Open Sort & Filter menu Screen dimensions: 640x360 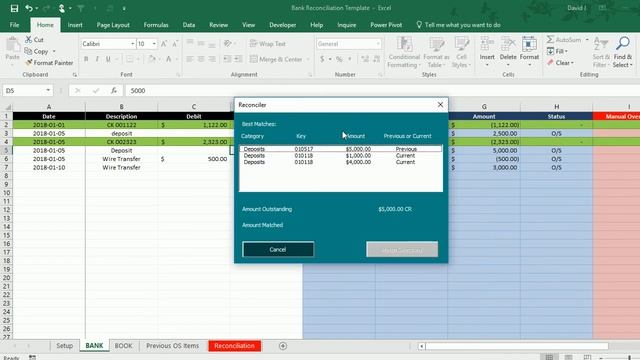[x=601, y=52]
